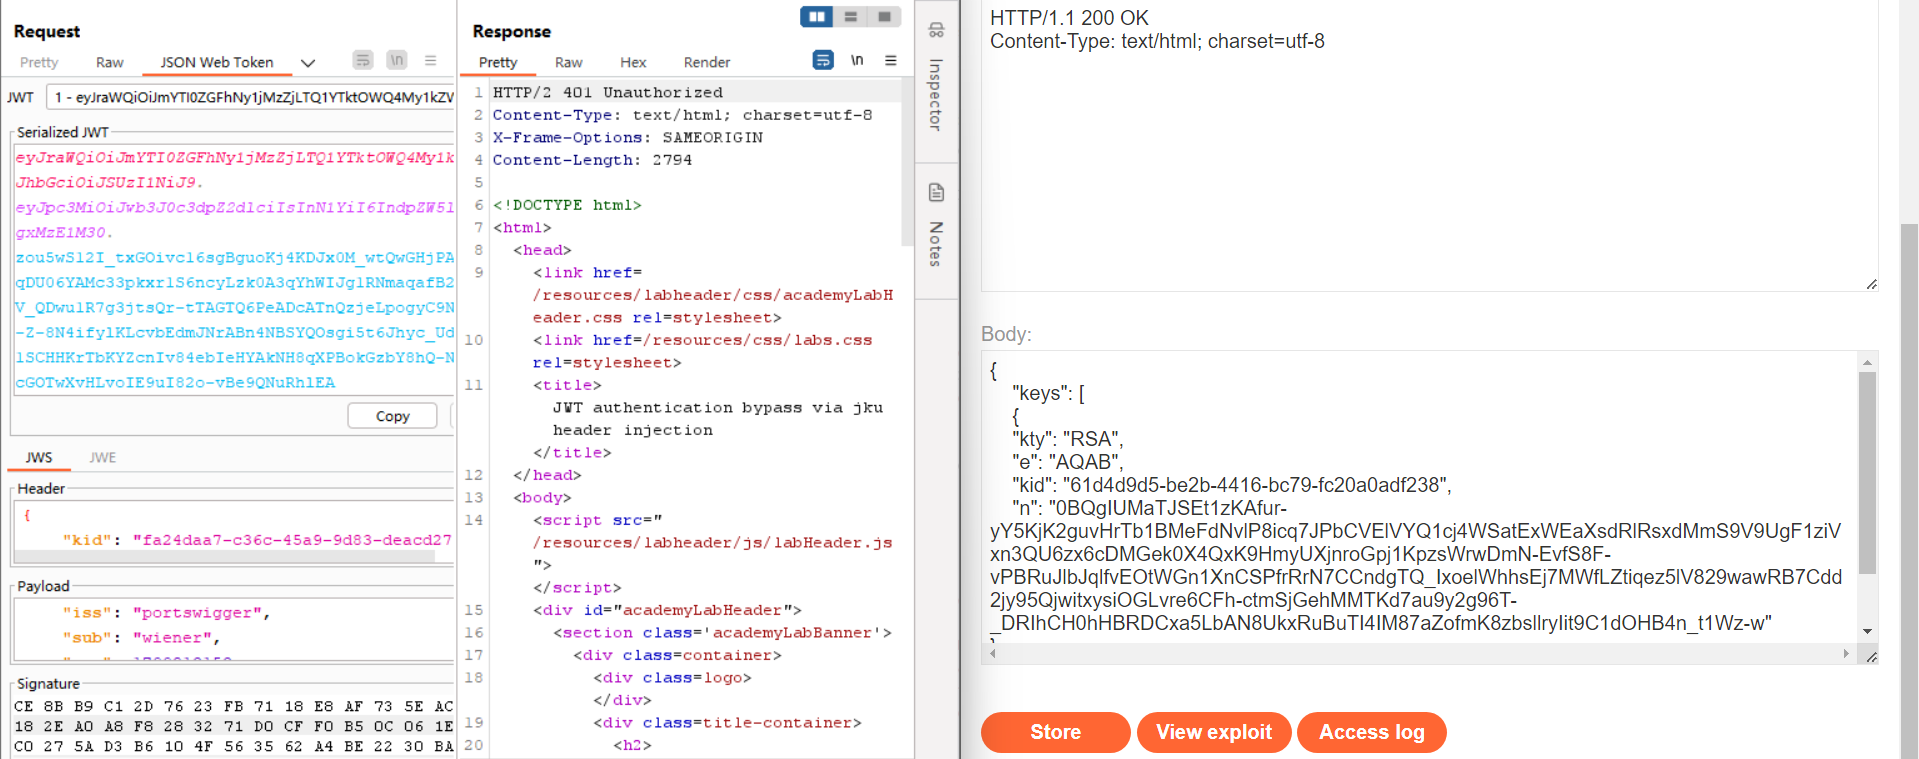Screen dimensions: 1919x759
Task: Click Body textarea vertical scrollbar thumb
Action: 1867,473
